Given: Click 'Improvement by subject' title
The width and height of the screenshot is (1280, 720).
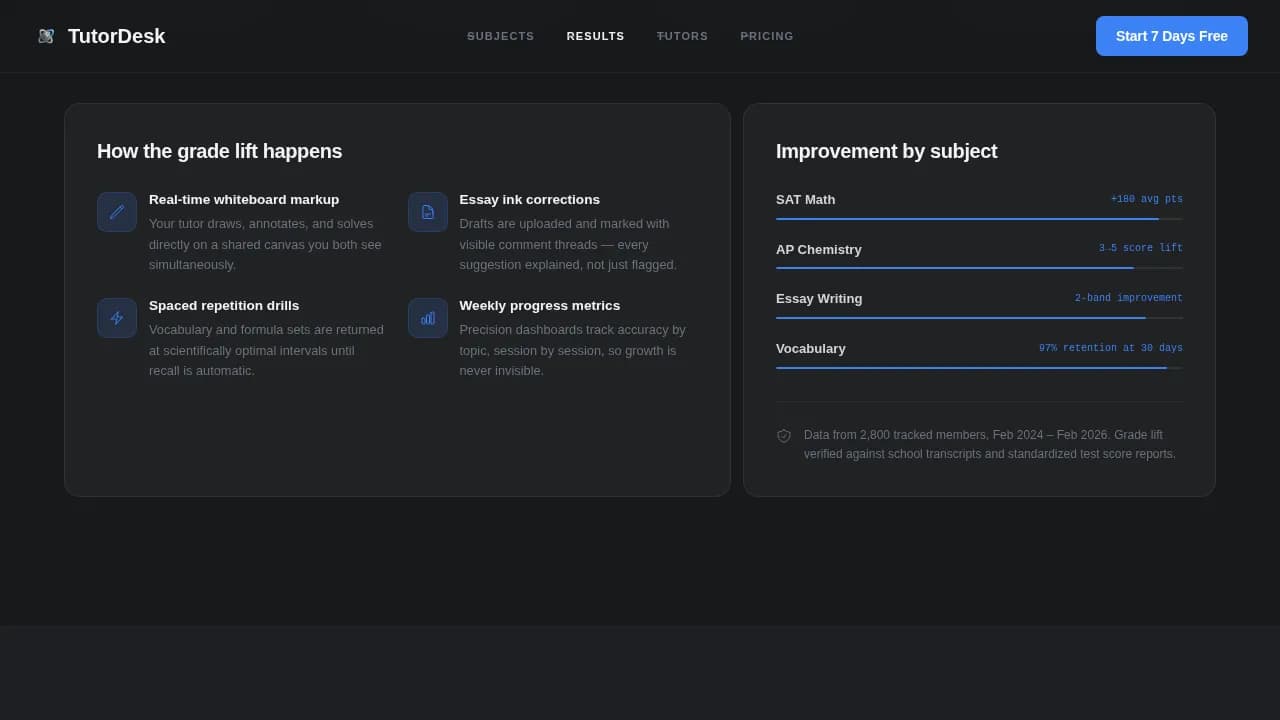Looking at the screenshot, I should pos(887,151).
